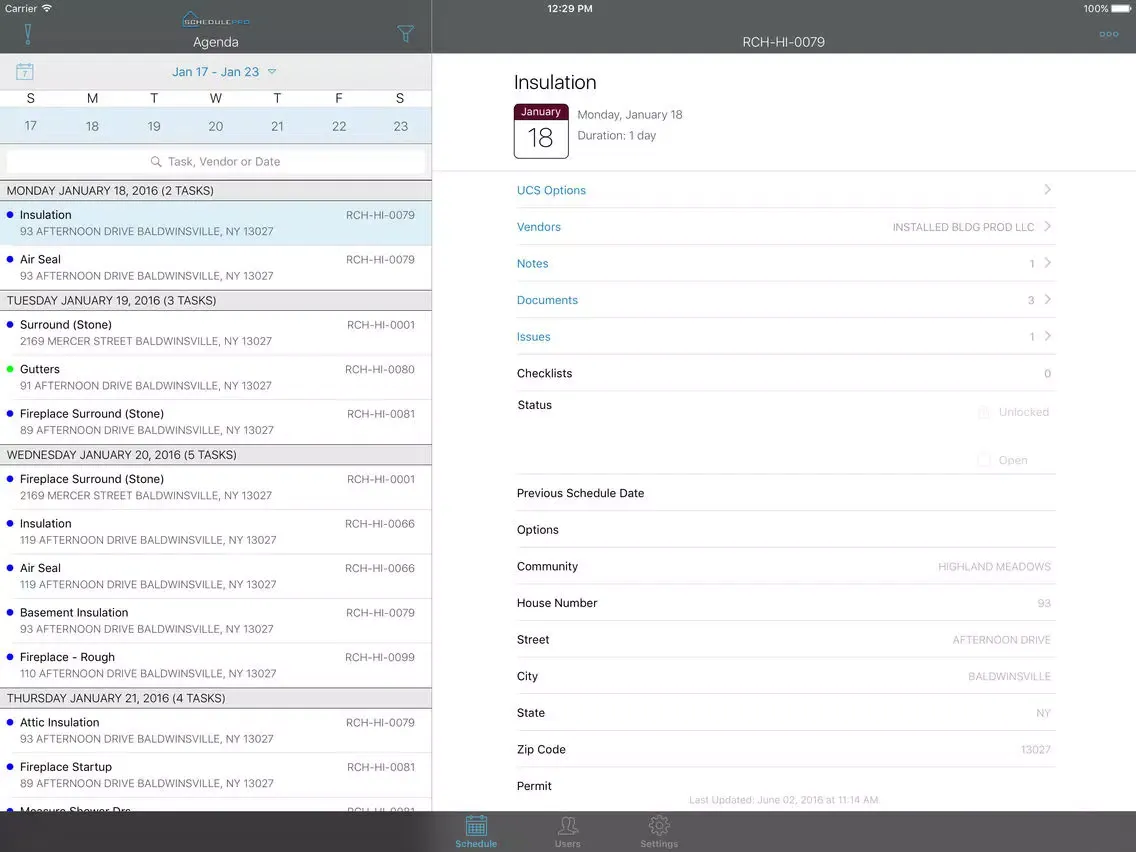Open the Issues link
This screenshot has height=852, width=1136.
[533, 337]
